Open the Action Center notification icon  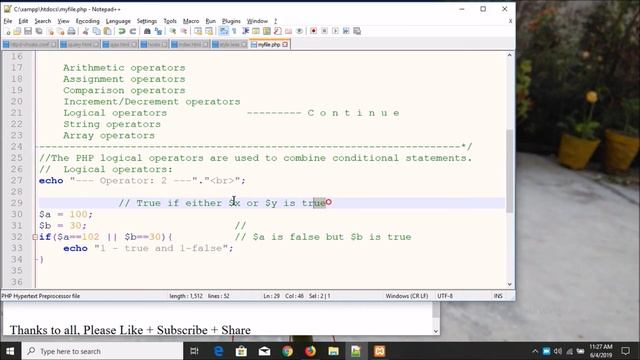[x=625, y=351]
